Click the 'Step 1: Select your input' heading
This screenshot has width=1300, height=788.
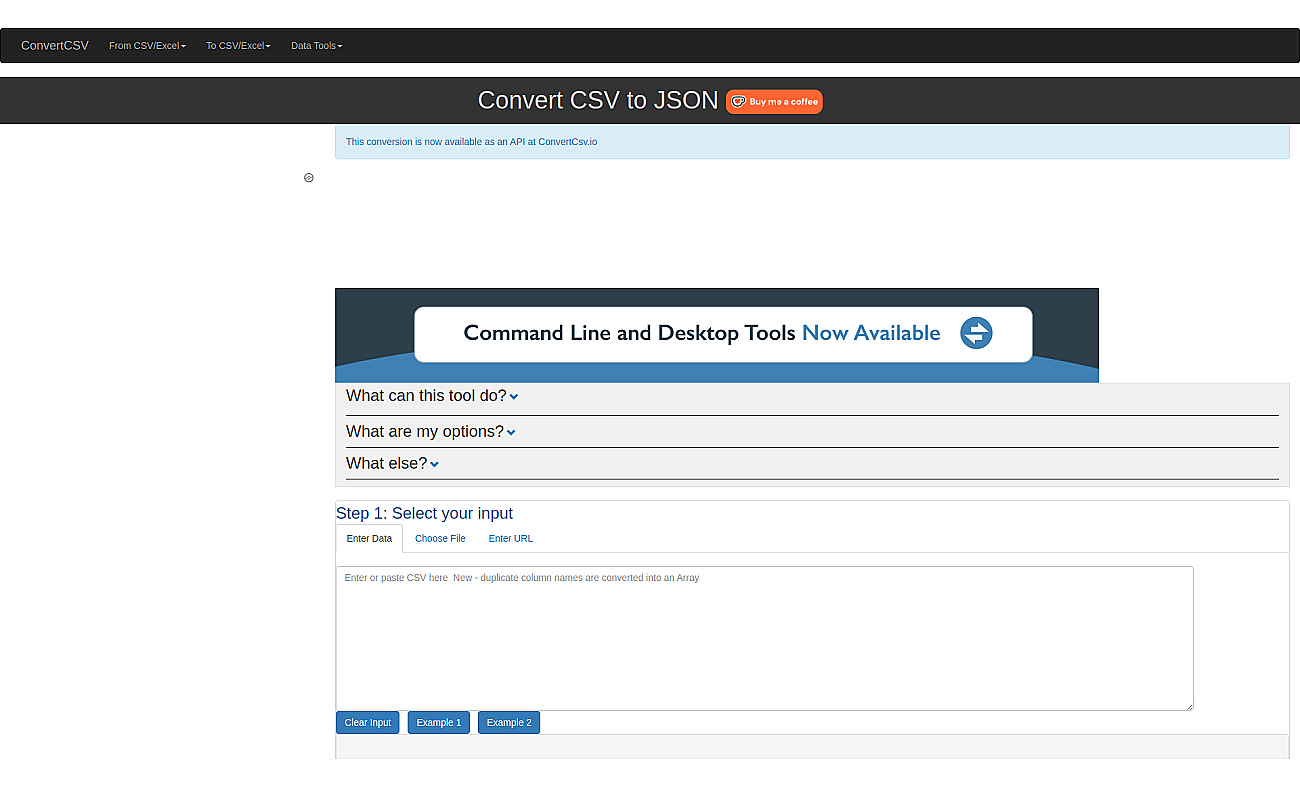point(424,514)
